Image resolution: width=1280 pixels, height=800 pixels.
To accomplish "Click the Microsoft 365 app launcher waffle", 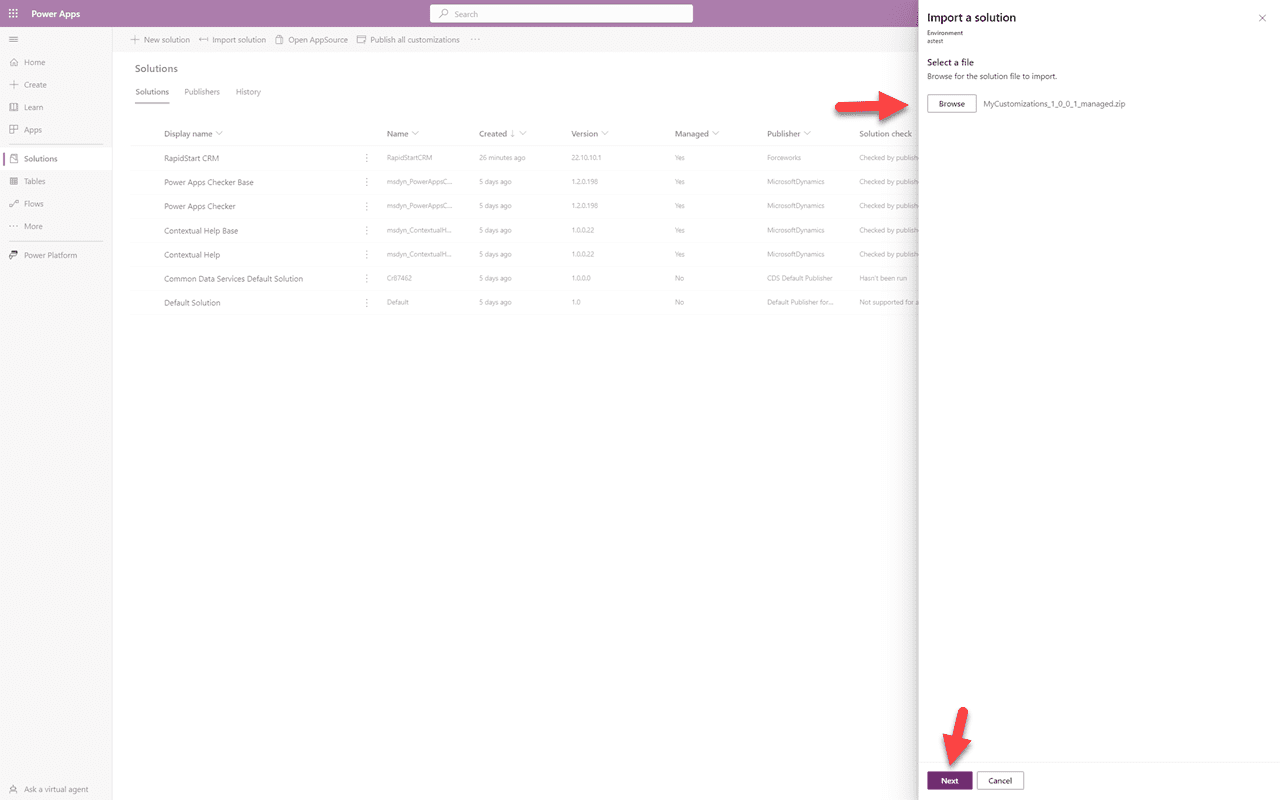I will pos(13,13).
